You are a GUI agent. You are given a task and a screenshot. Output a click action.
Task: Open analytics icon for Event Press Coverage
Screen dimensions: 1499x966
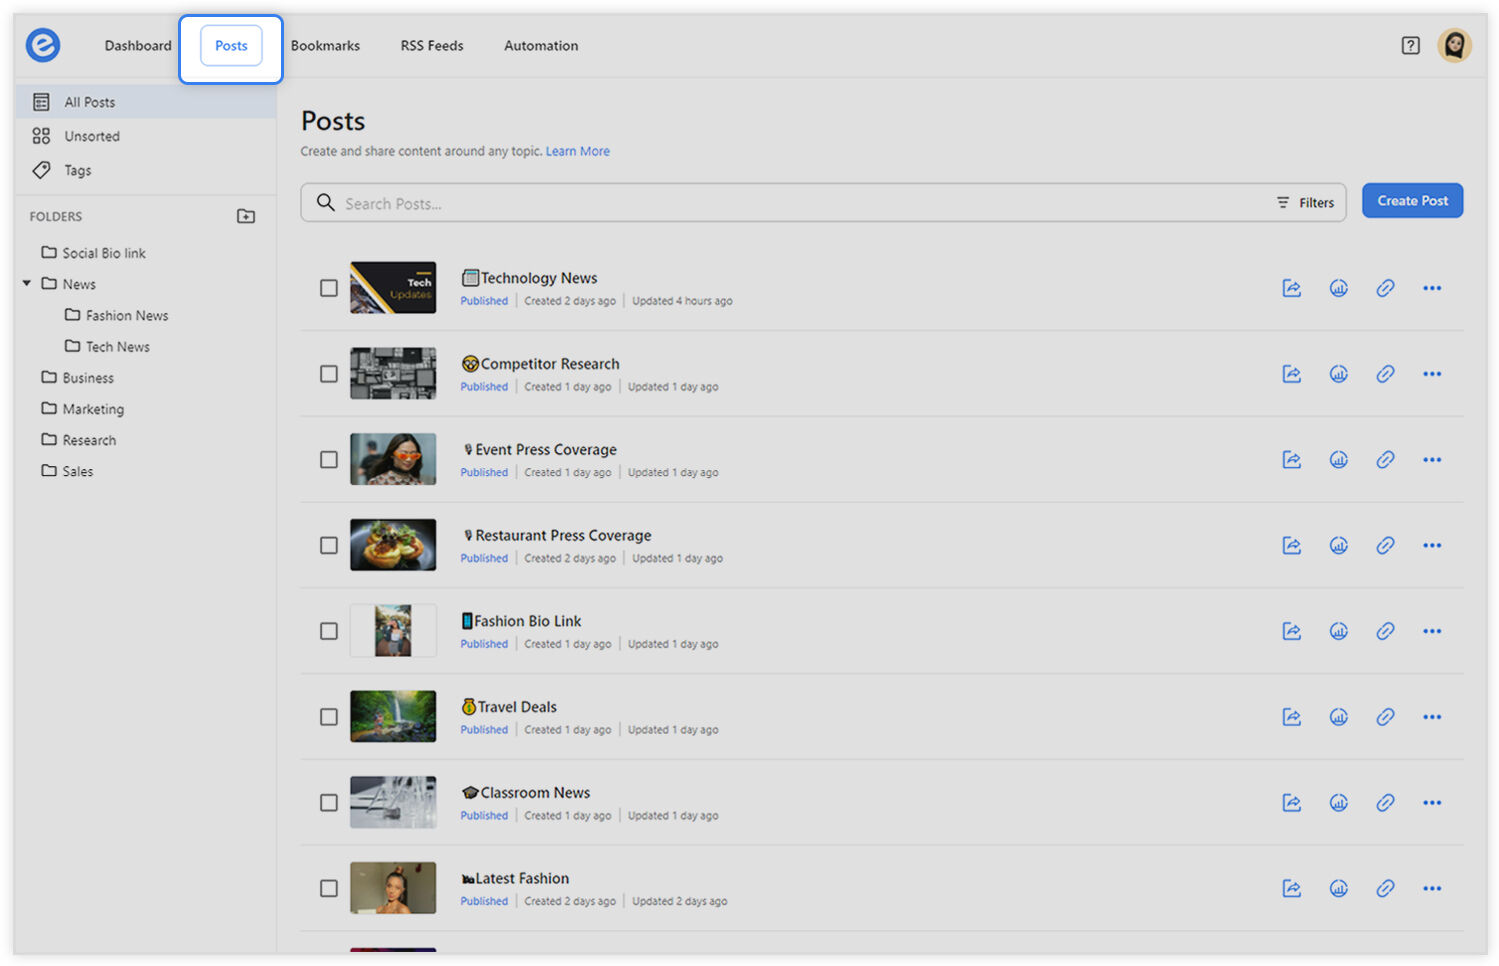tap(1339, 460)
